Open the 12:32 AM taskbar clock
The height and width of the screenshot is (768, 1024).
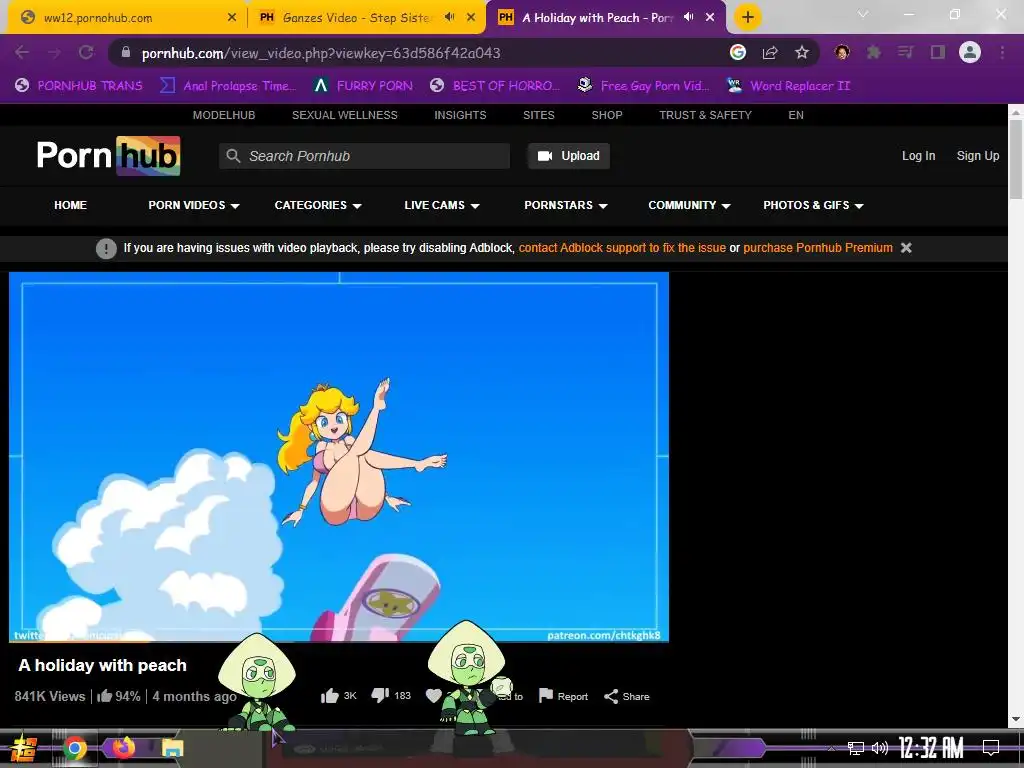[931, 748]
